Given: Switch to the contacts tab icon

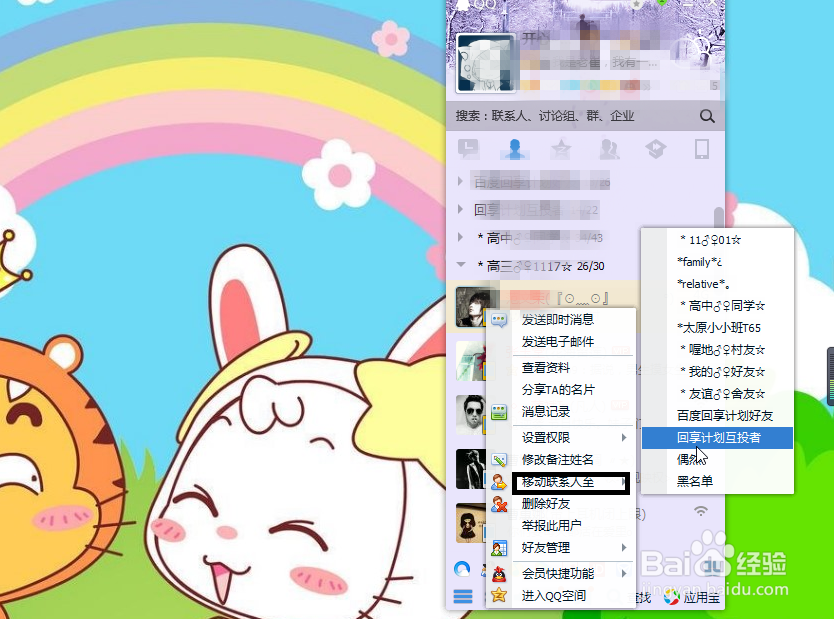Looking at the screenshot, I should pyautogui.click(x=514, y=149).
